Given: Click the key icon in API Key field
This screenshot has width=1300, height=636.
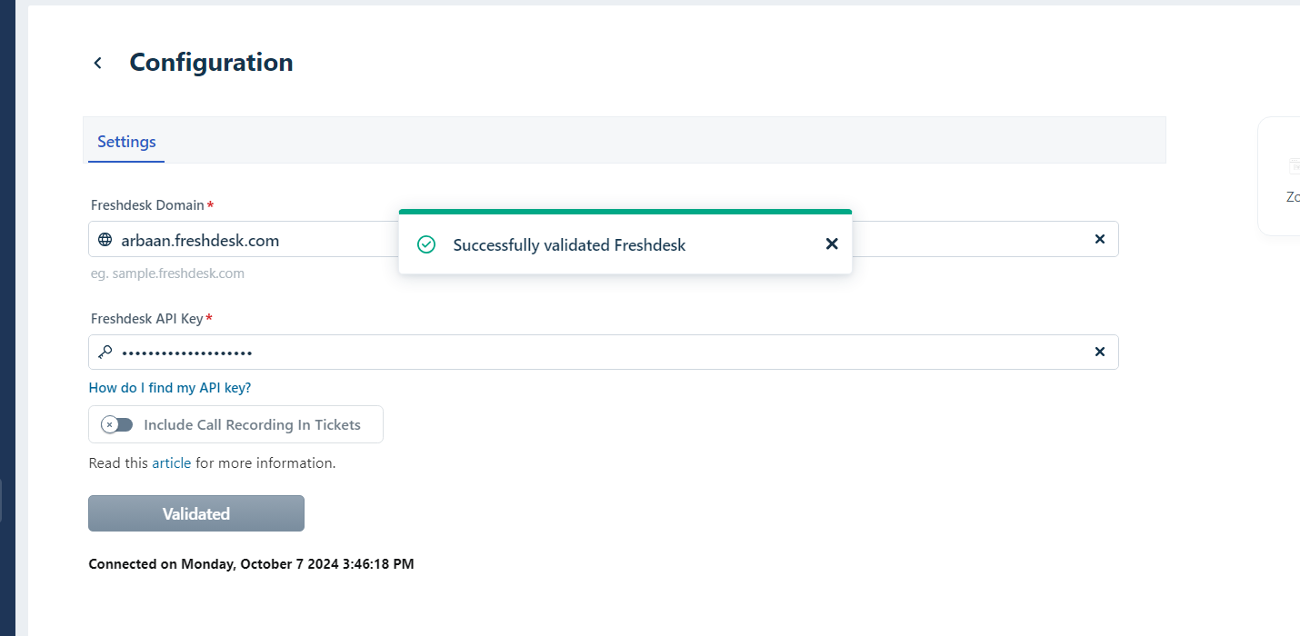Looking at the screenshot, I should tap(105, 352).
